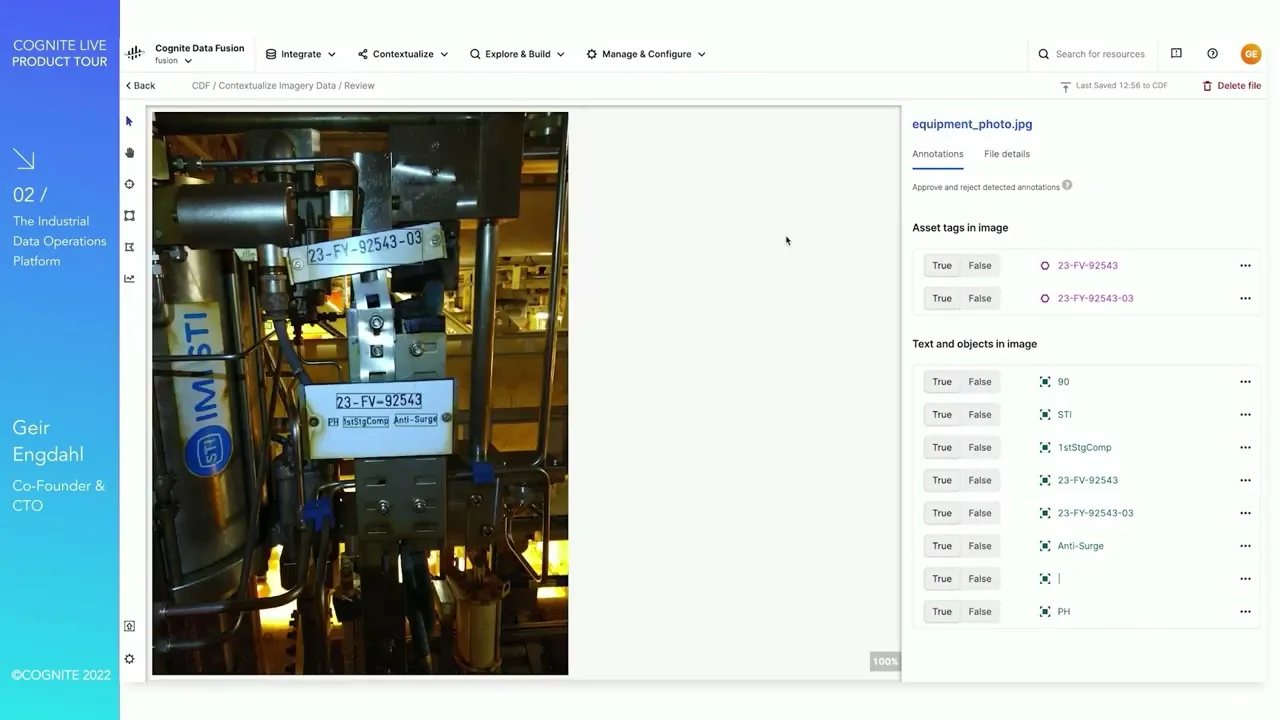The height and width of the screenshot is (720, 1280).
Task: Click the export icon near toolbar bottom
Action: (129, 626)
